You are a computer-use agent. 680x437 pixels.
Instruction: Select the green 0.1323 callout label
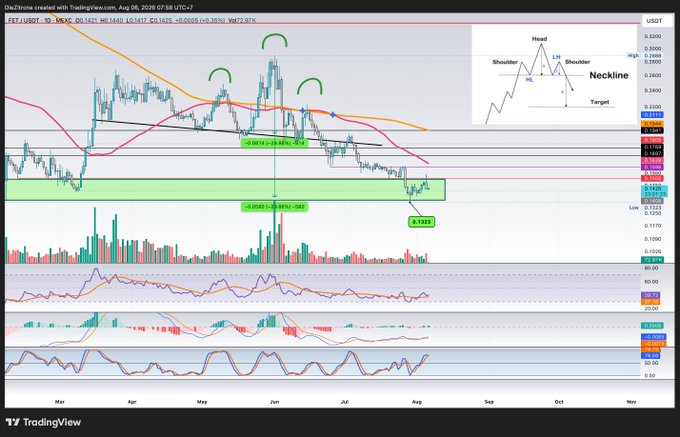point(421,222)
